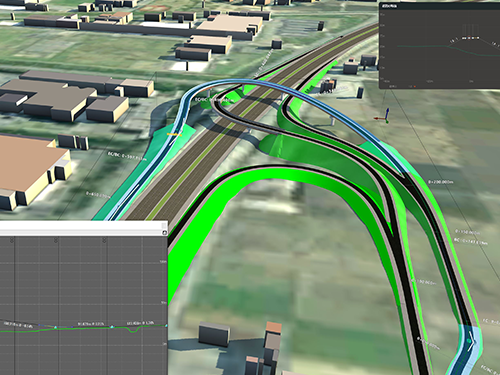Screen dimensions: 500x375
Task: Select the first PVI point on the profile
Action: pyautogui.click(x=55, y=327)
